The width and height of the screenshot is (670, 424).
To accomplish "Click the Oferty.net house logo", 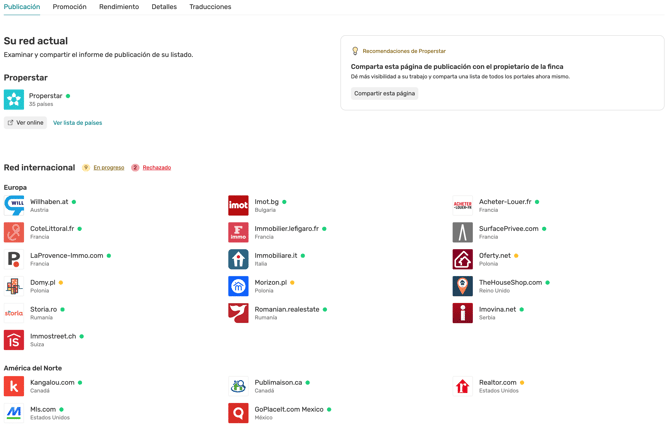I will pyautogui.click(x=462, y=259).
